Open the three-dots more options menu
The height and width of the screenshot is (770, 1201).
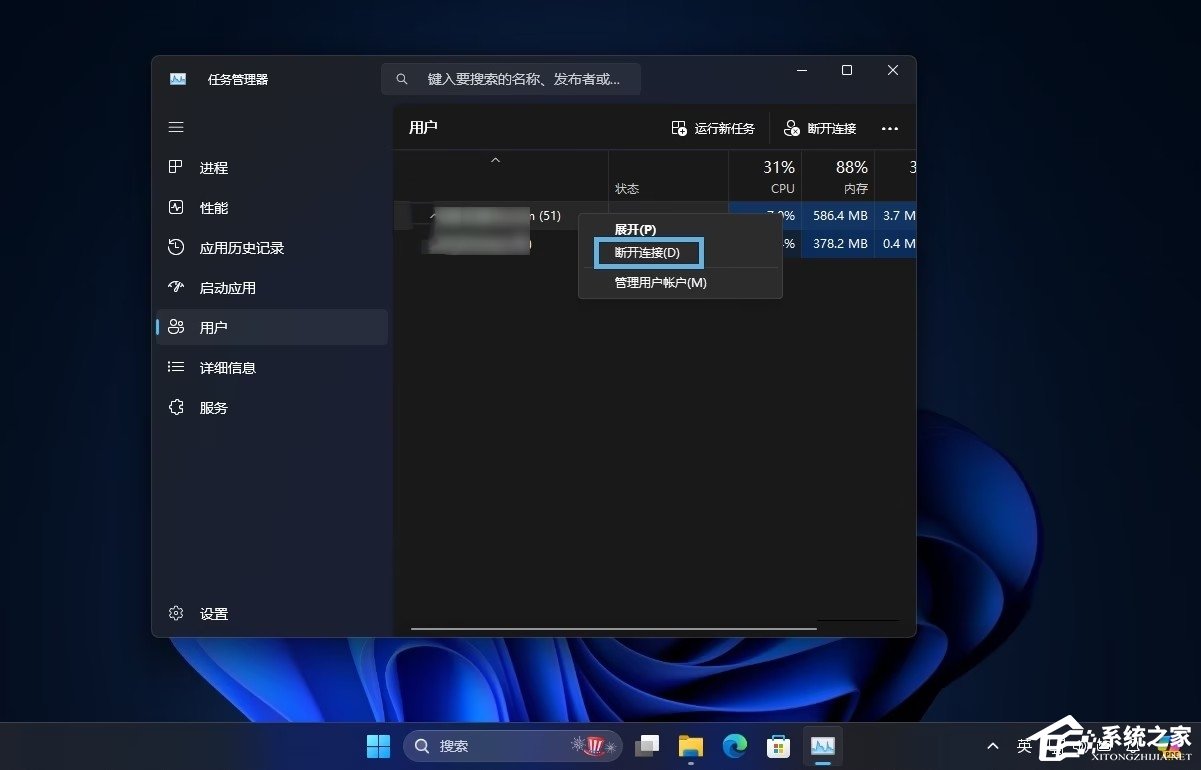click(890, 129)
